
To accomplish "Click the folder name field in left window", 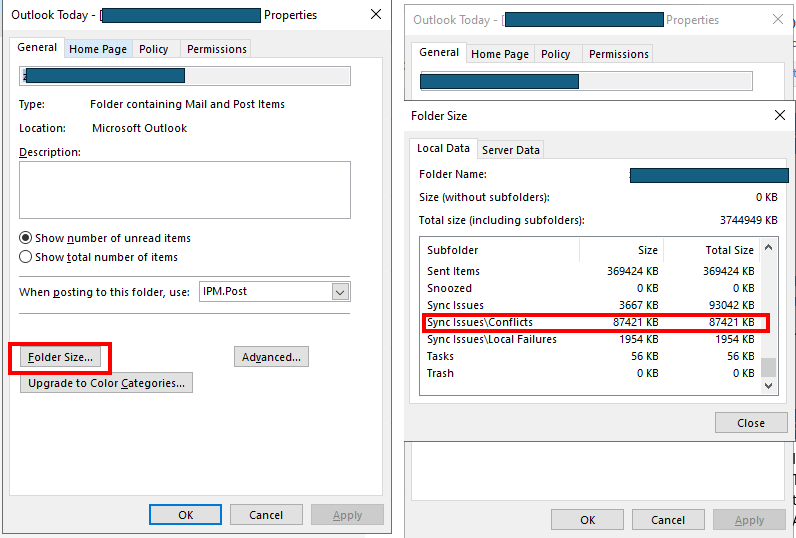I will pos(185,76).
